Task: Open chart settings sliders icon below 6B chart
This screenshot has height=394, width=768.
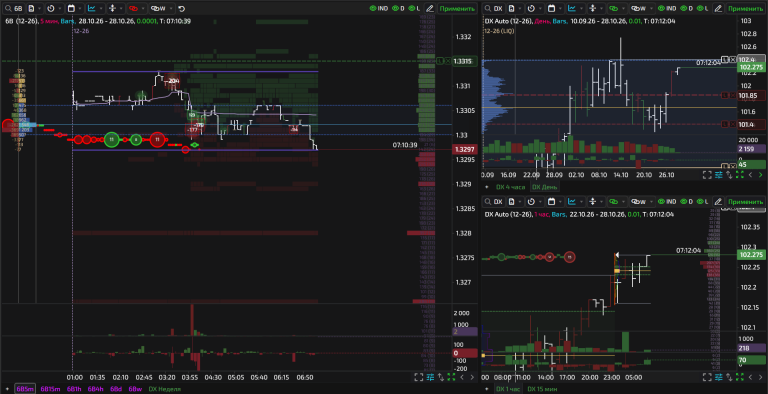Action: (x=430, y=377)
